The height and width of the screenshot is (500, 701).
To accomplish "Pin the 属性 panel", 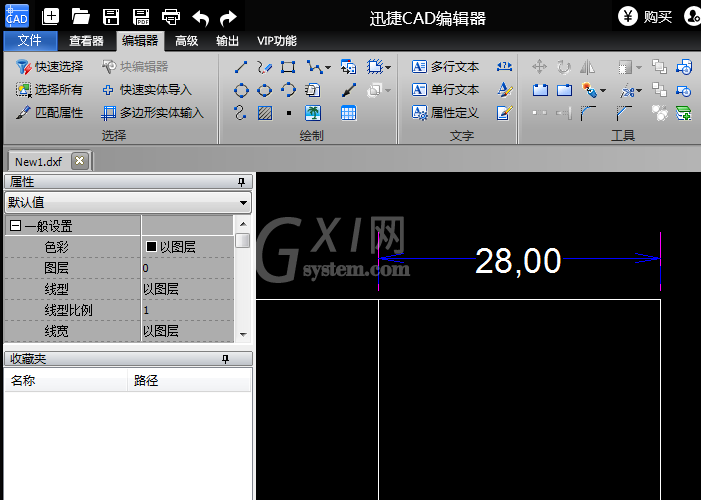I will click(x=241, y=182).
